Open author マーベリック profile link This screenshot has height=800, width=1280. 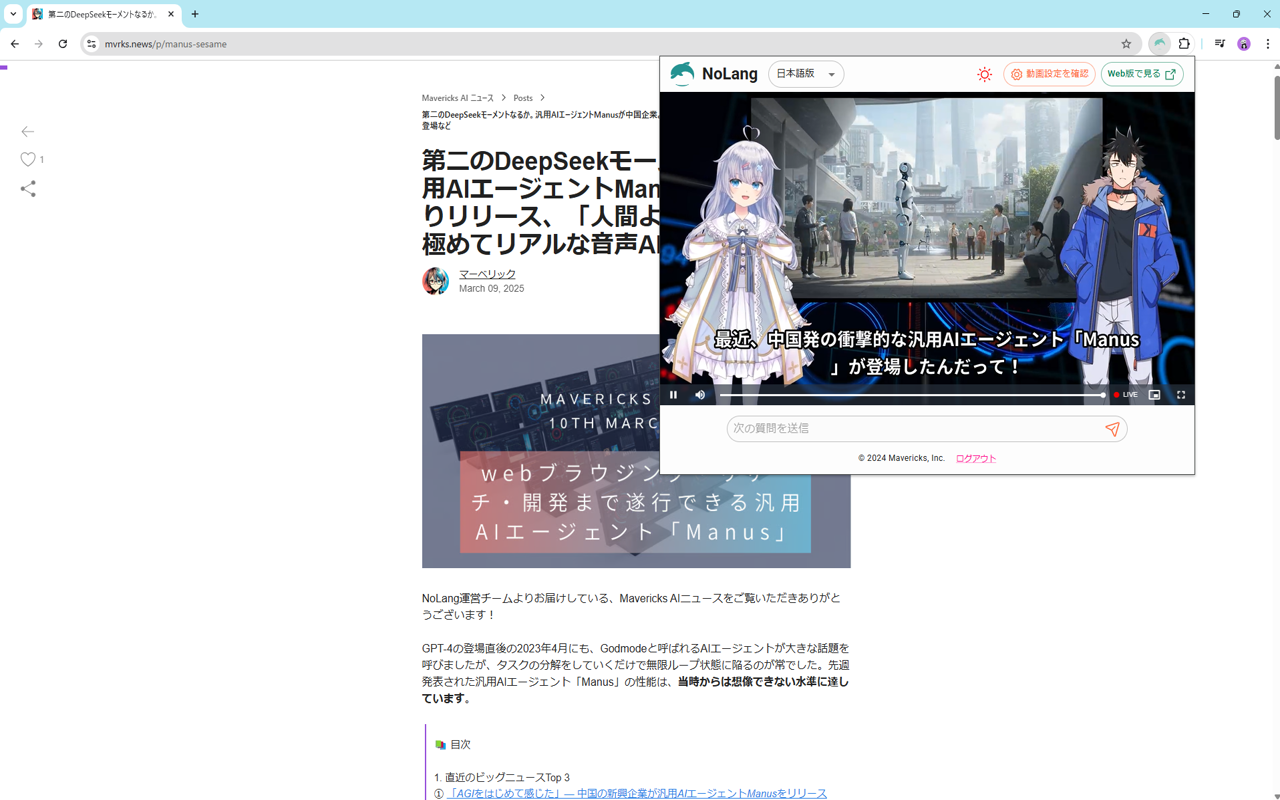pos(487,274)
